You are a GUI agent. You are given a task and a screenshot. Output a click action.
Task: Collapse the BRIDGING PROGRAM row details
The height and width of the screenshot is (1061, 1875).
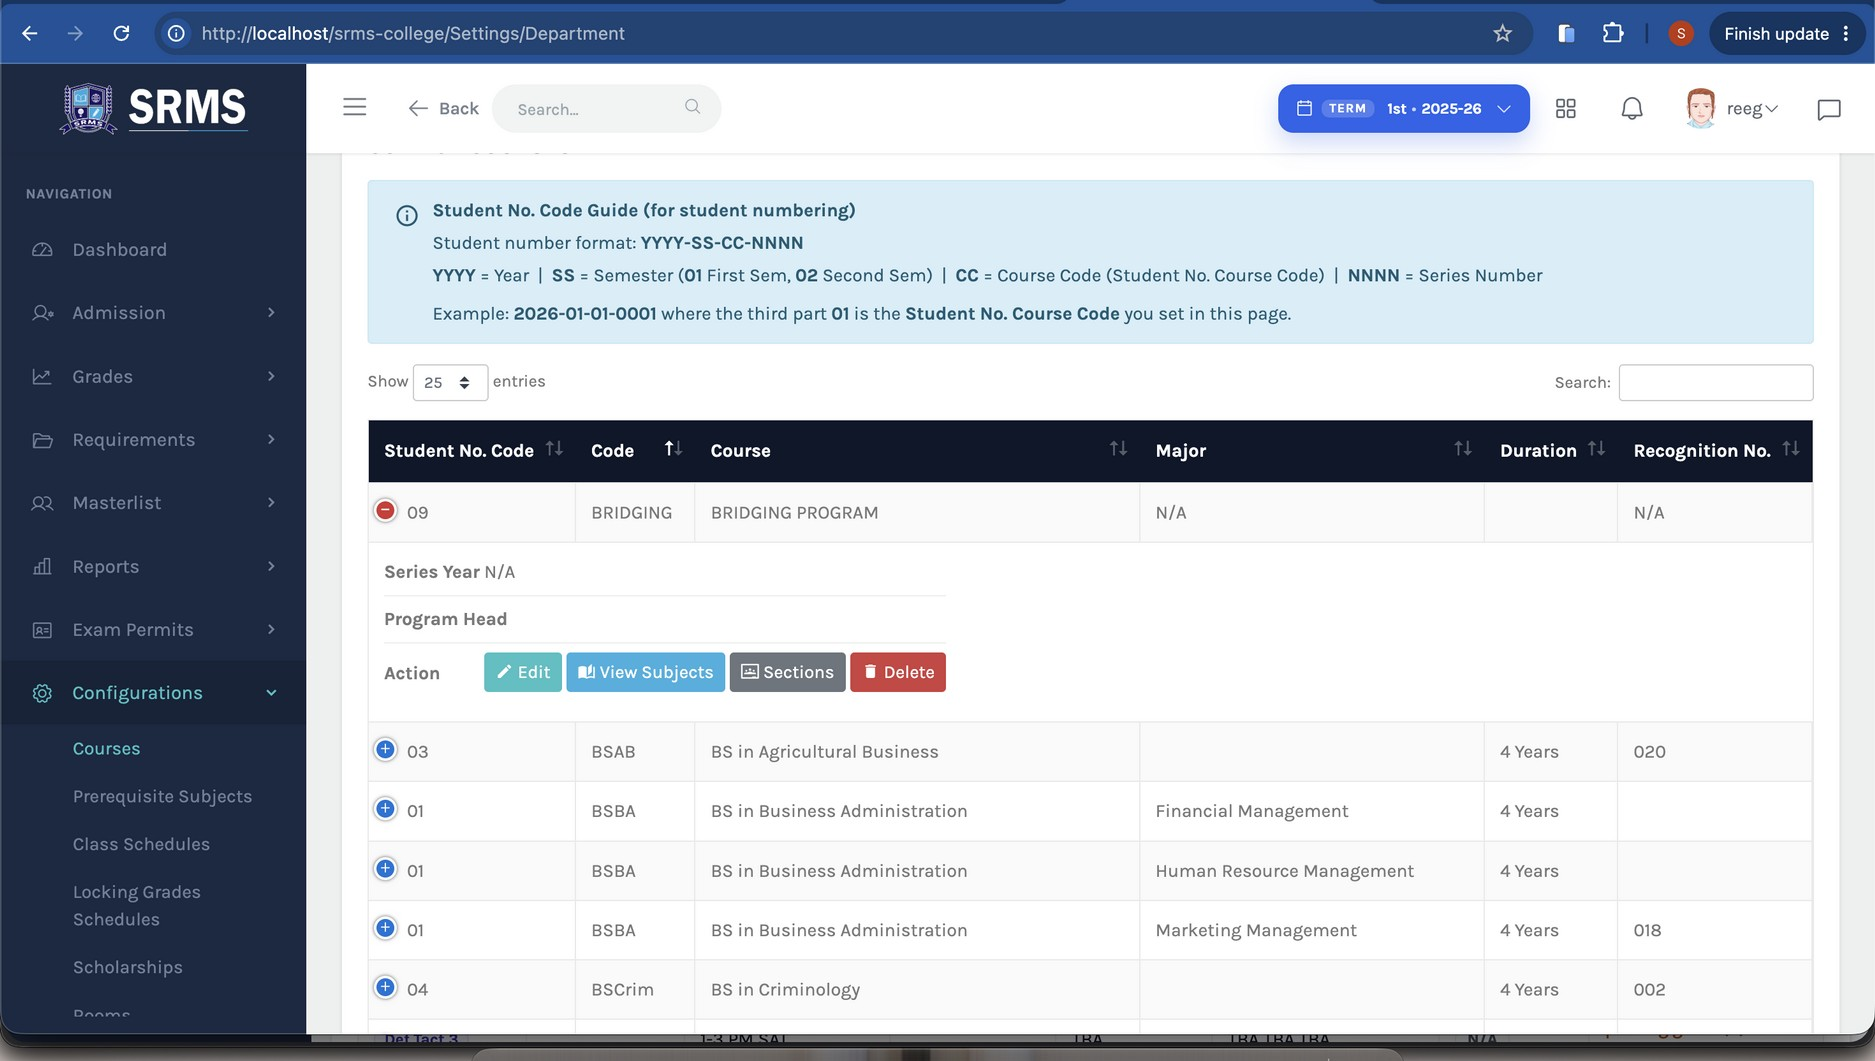[x=385, y=511]
